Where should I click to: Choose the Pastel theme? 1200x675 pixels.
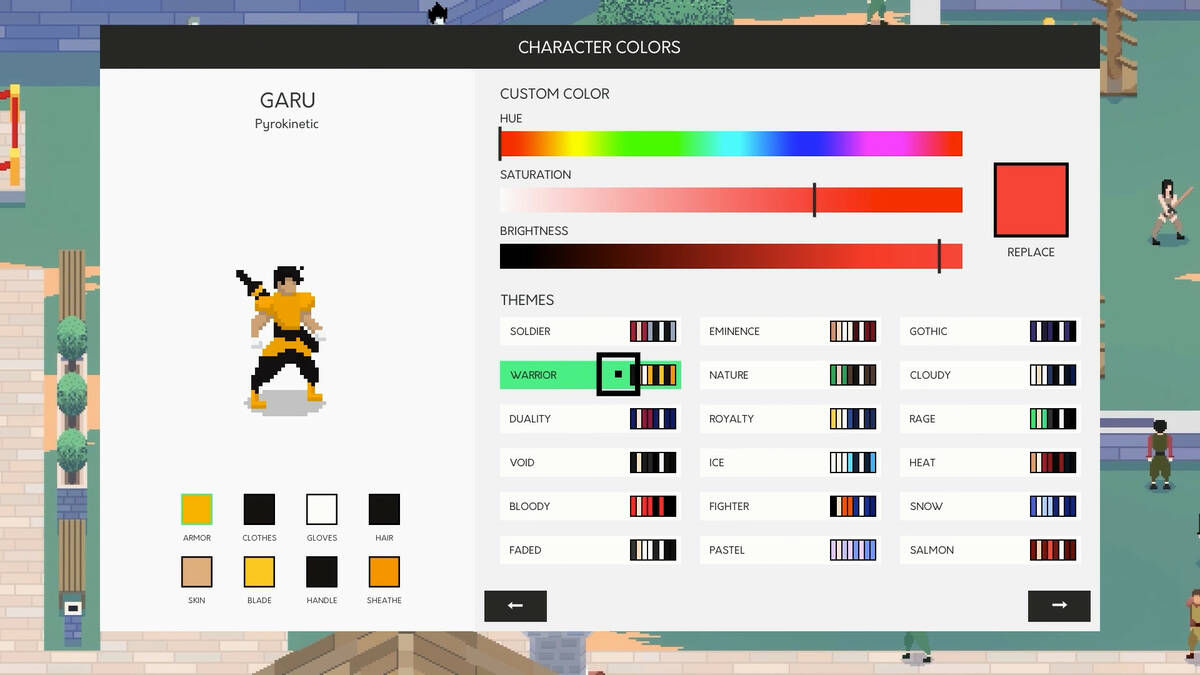point(790,550)
